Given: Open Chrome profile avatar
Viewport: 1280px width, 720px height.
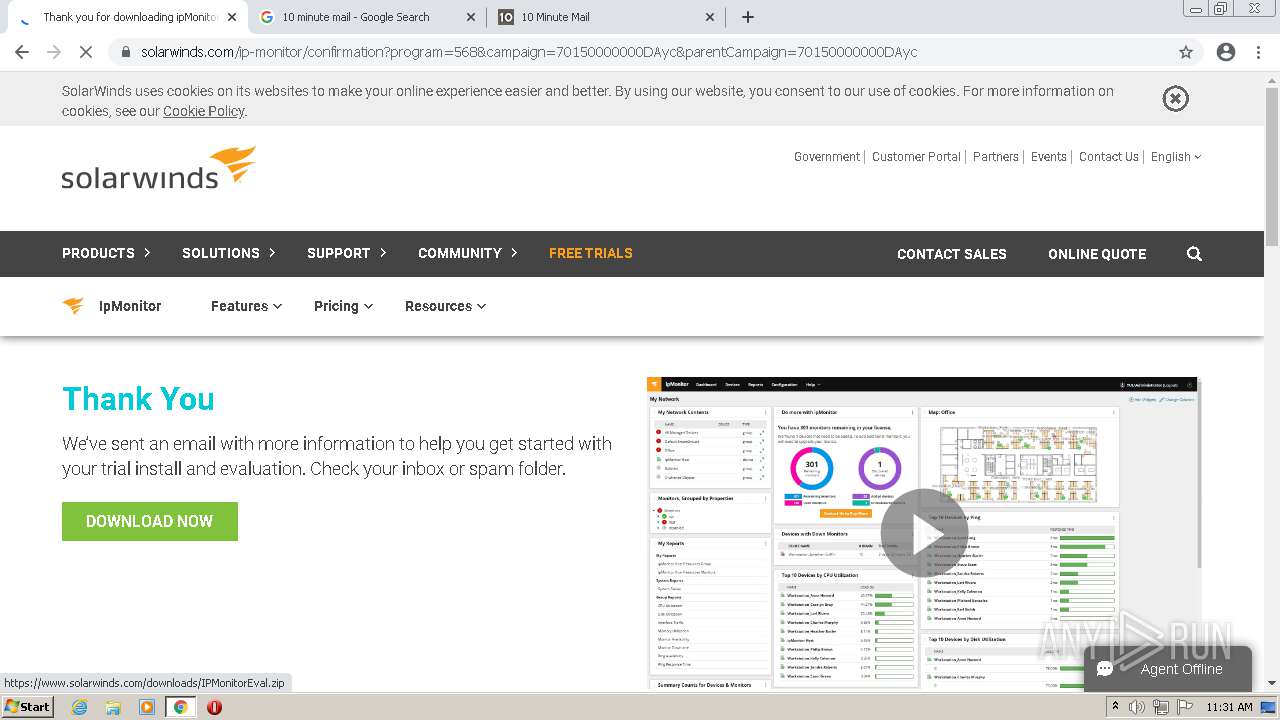Looking at the screenshot, I should (x=1226, y=52).
